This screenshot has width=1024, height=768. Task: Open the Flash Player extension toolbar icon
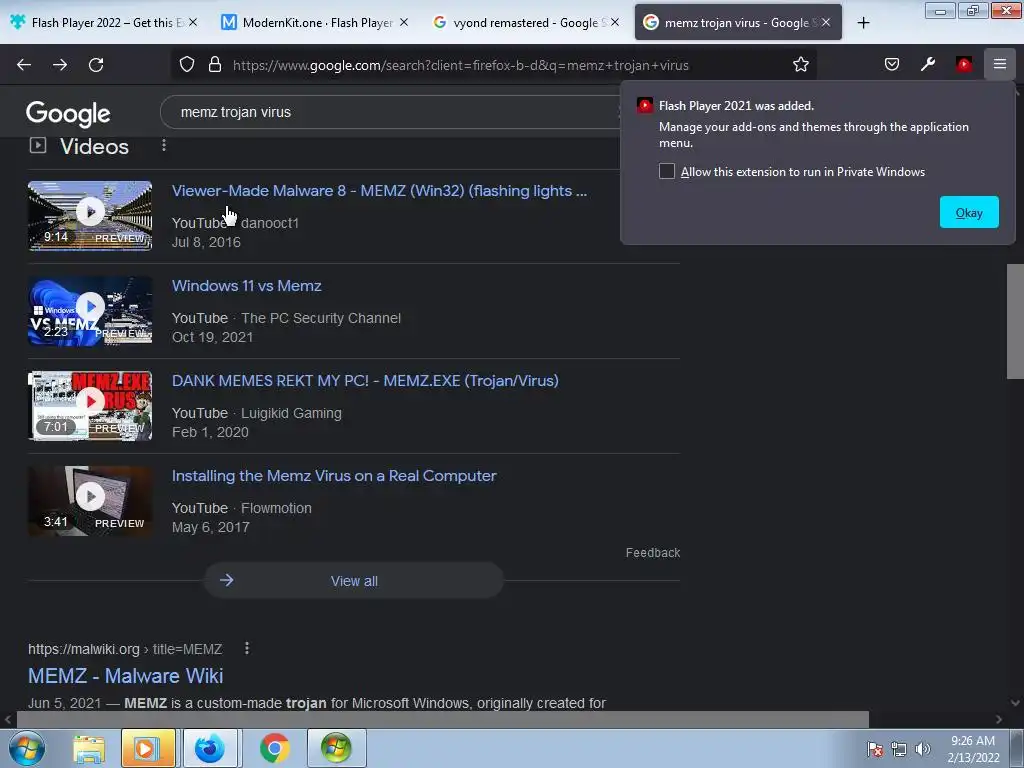[964, 65]
